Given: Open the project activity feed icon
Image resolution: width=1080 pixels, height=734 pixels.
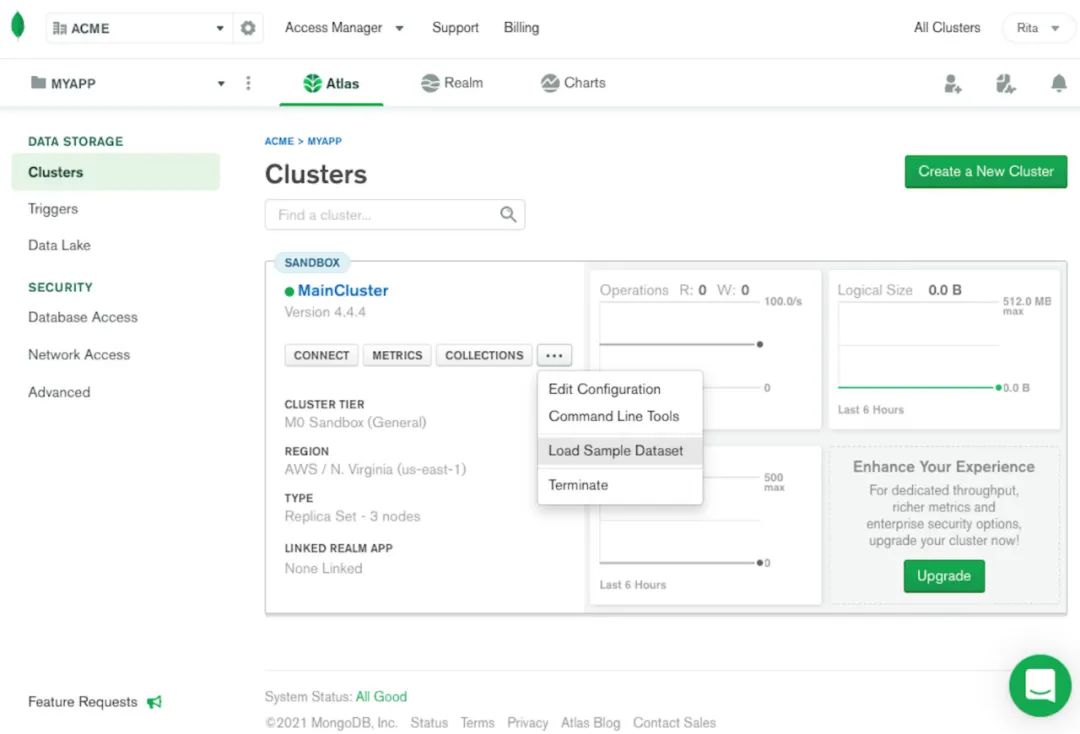Looking at the screenshot, I should point(1005,84).
